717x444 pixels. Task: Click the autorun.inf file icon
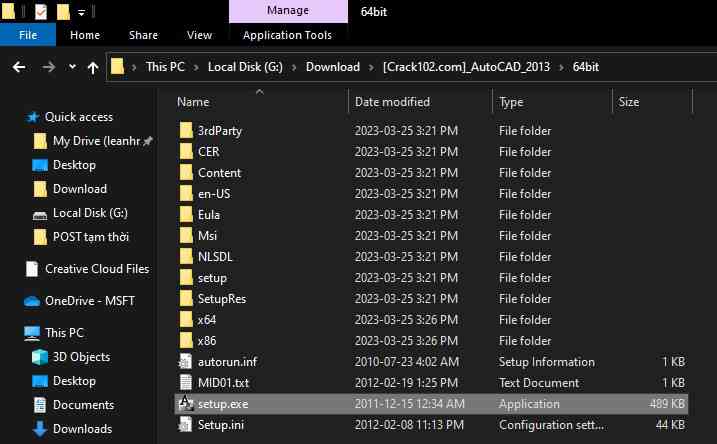185,362
